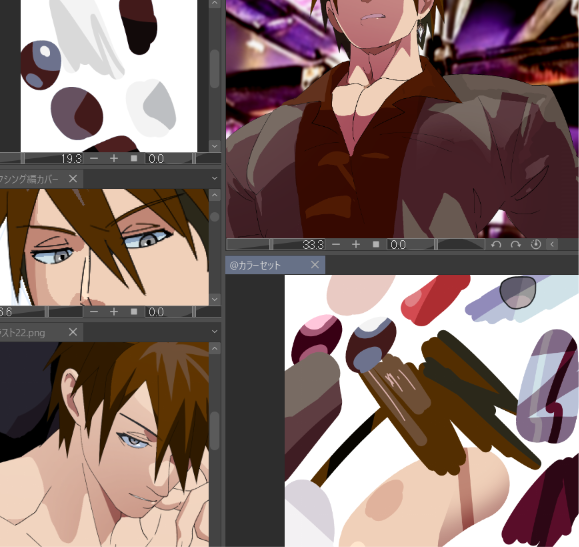Image resolution: width=579 pixels, height=547 pixels.
Task: Zoom out in the 19.3 zoom window
Action: click(x=94, y=158)
